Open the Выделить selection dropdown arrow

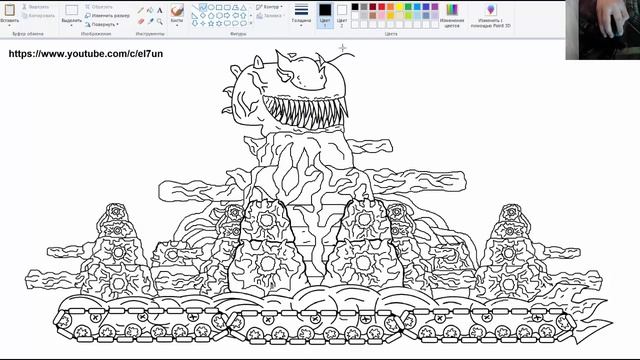(71, 24)
